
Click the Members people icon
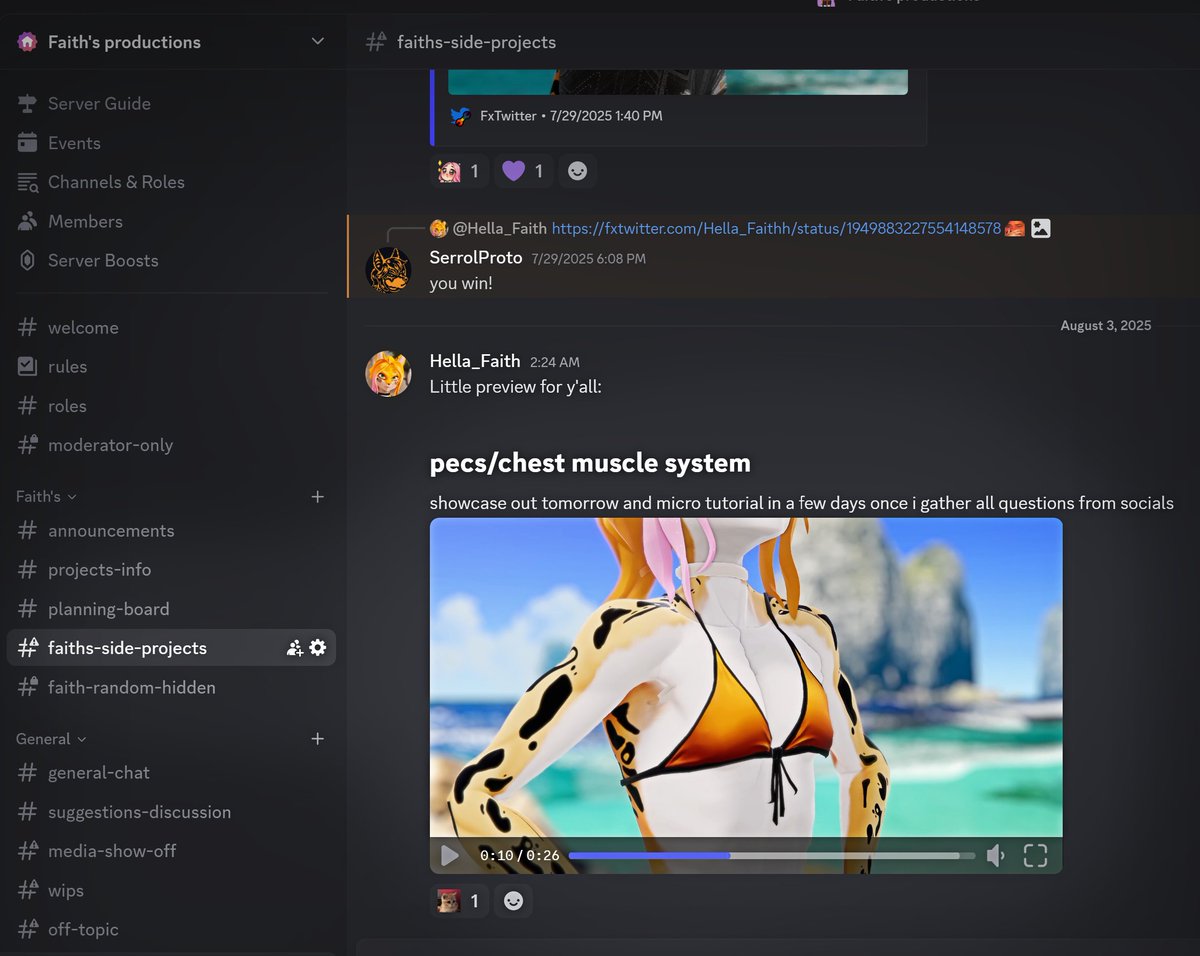tap(28, 221)
